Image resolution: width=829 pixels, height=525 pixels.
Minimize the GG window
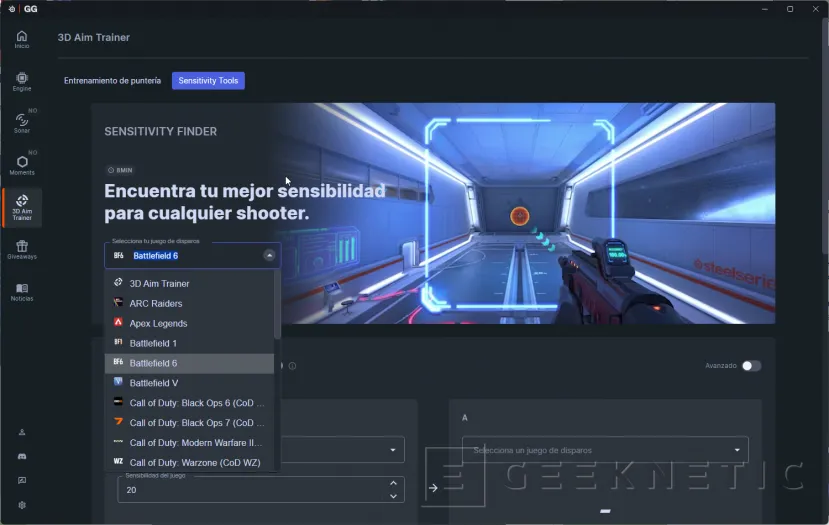[764, 9]
